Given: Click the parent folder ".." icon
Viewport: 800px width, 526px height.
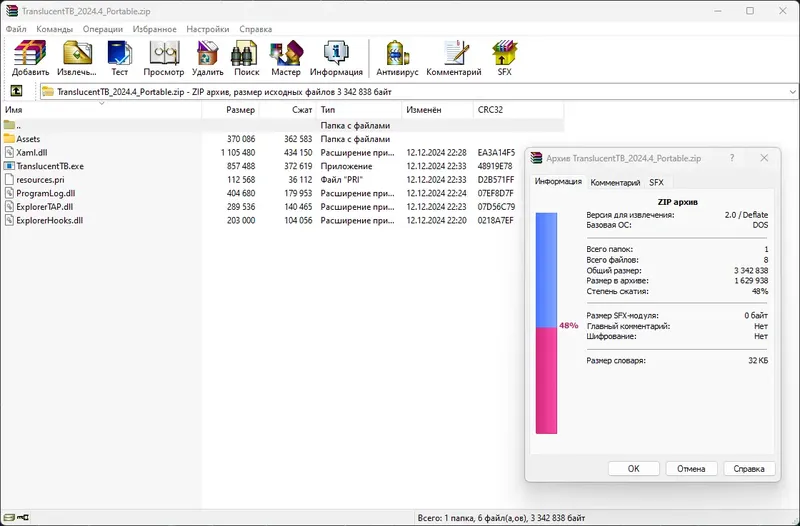Looking at the screenshot, I should tap(9, 125).
